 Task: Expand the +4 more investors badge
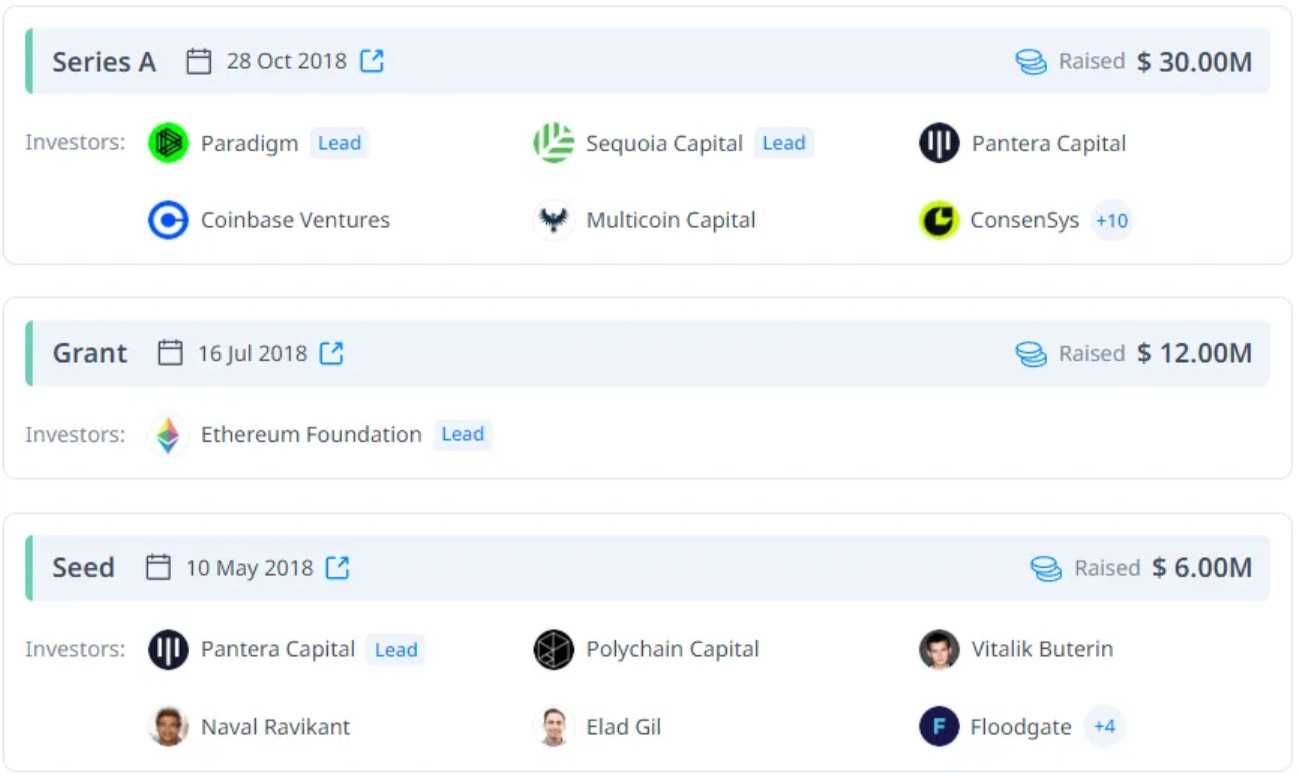[x=1104, y=726]
